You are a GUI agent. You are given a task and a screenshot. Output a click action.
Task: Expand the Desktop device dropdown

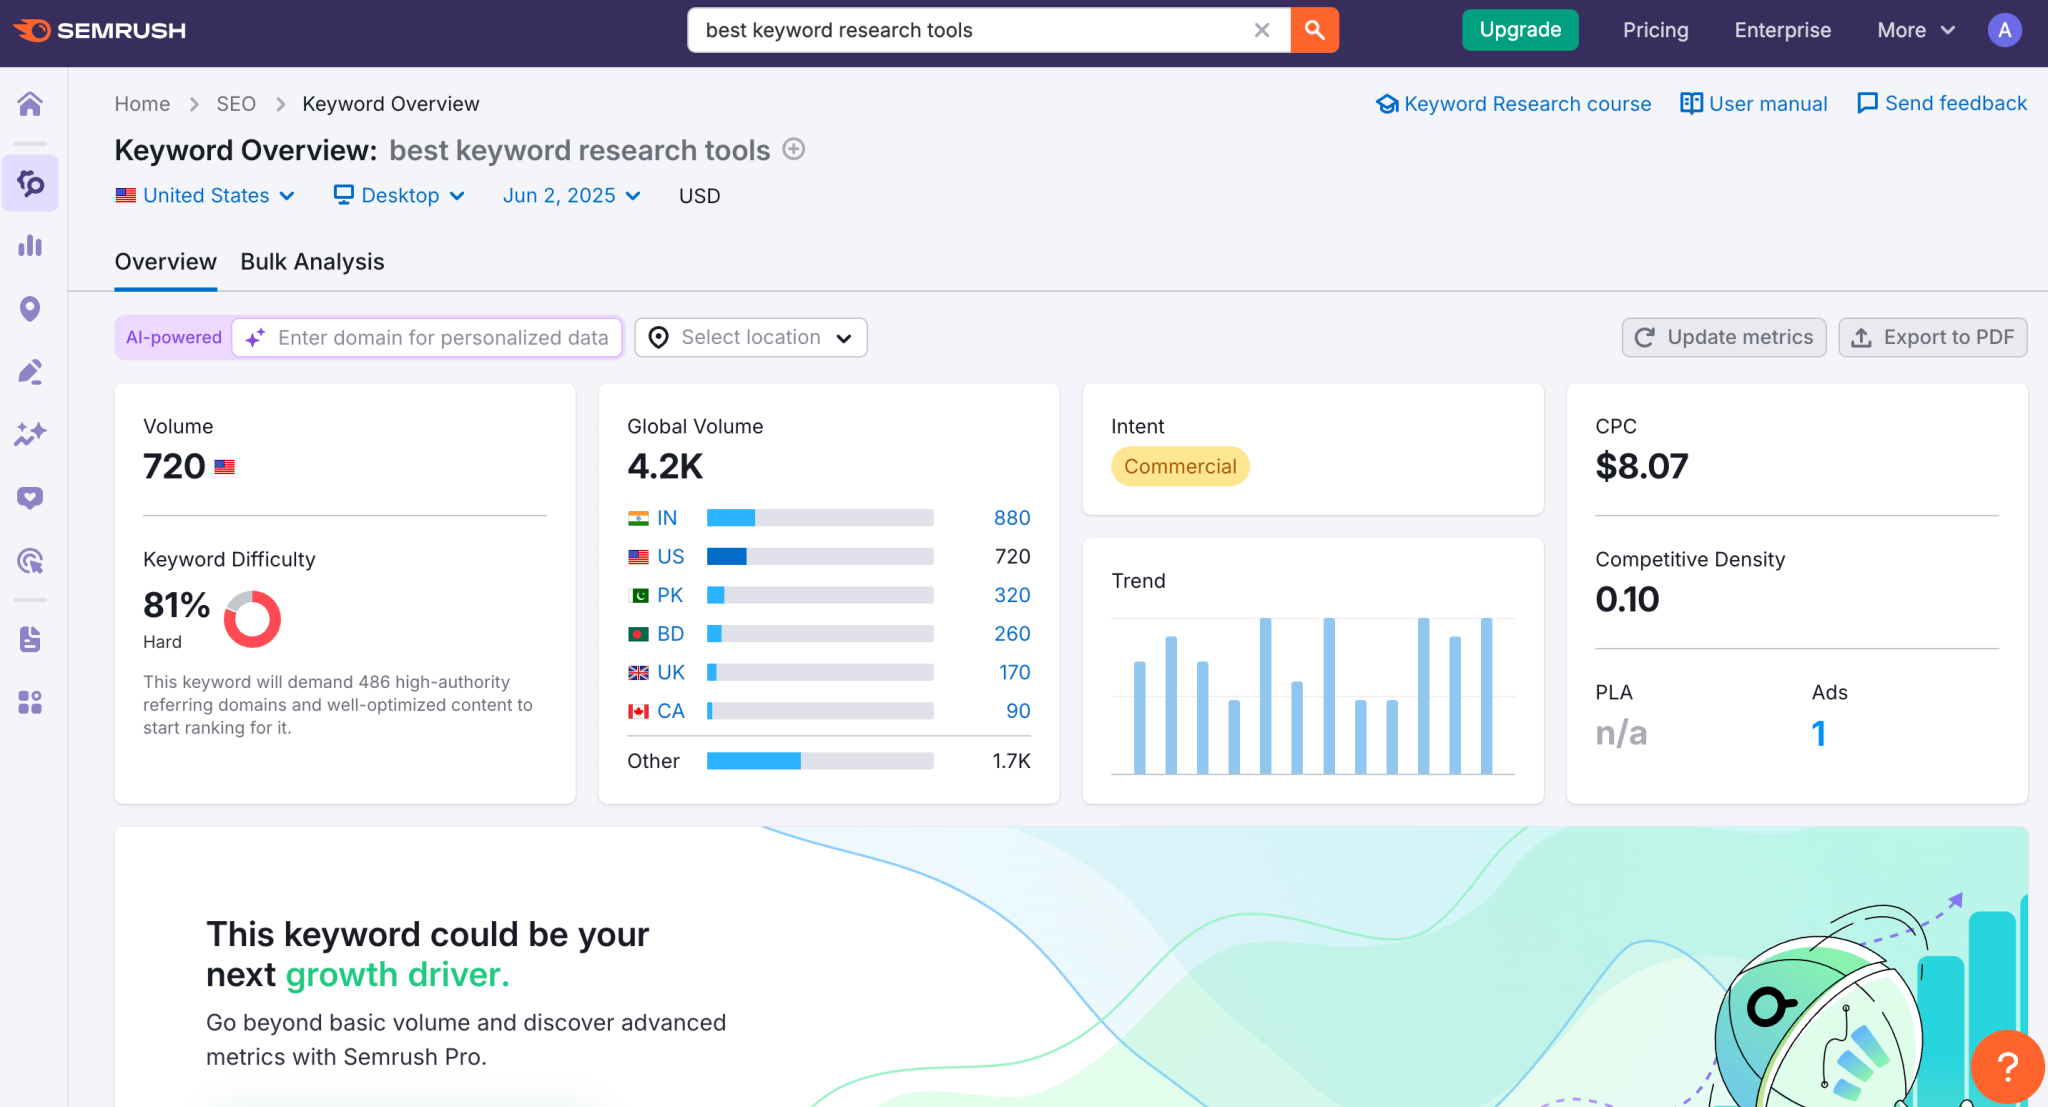pos(398,195)
